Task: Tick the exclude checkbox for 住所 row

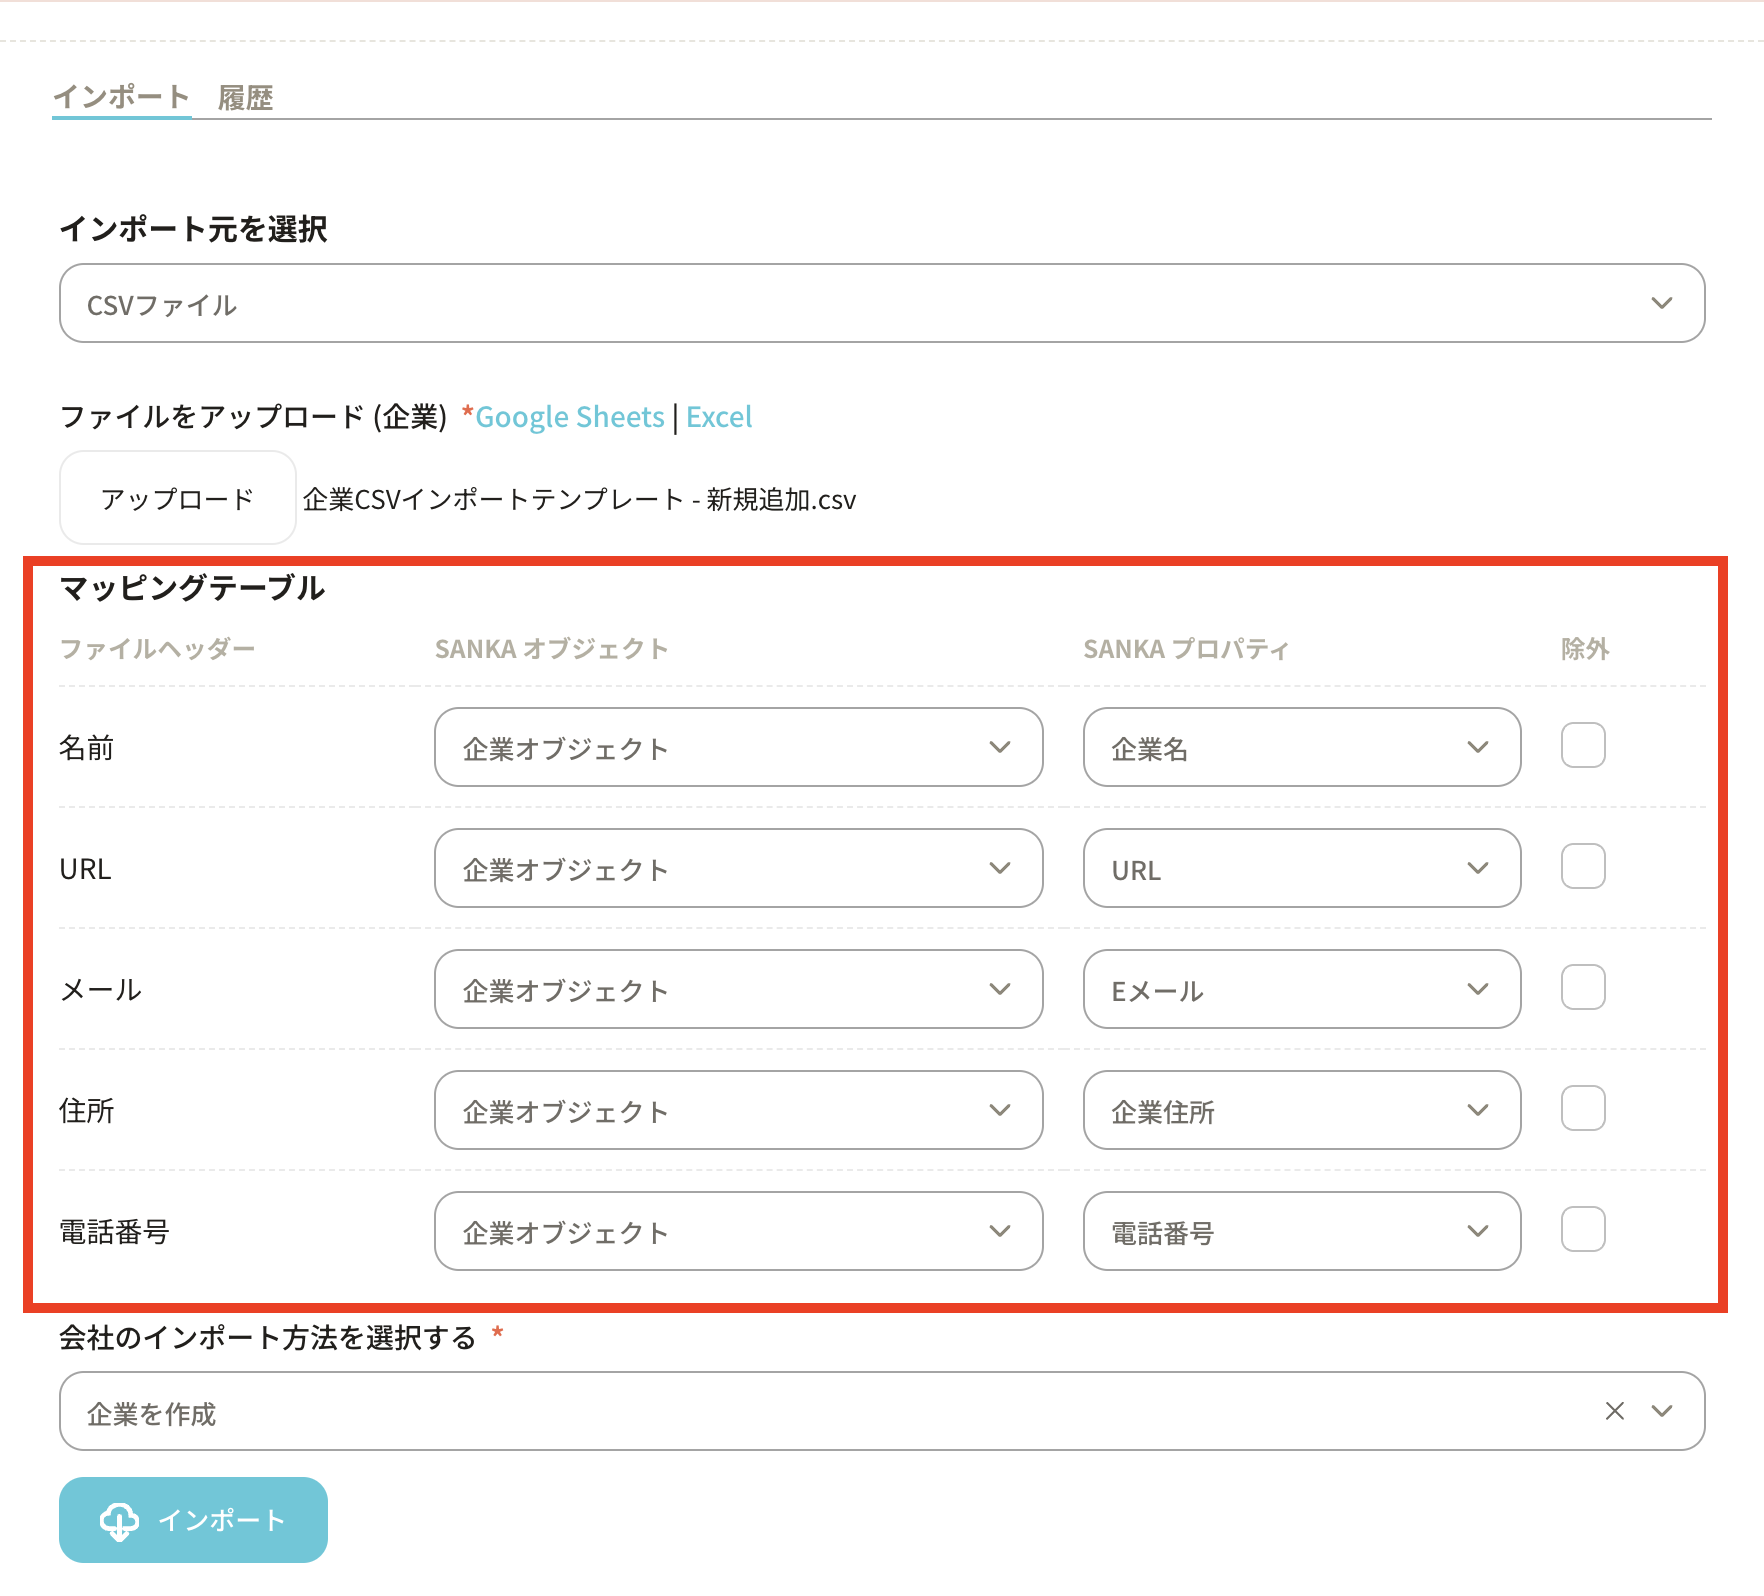Action: tap(1583, 1109)
